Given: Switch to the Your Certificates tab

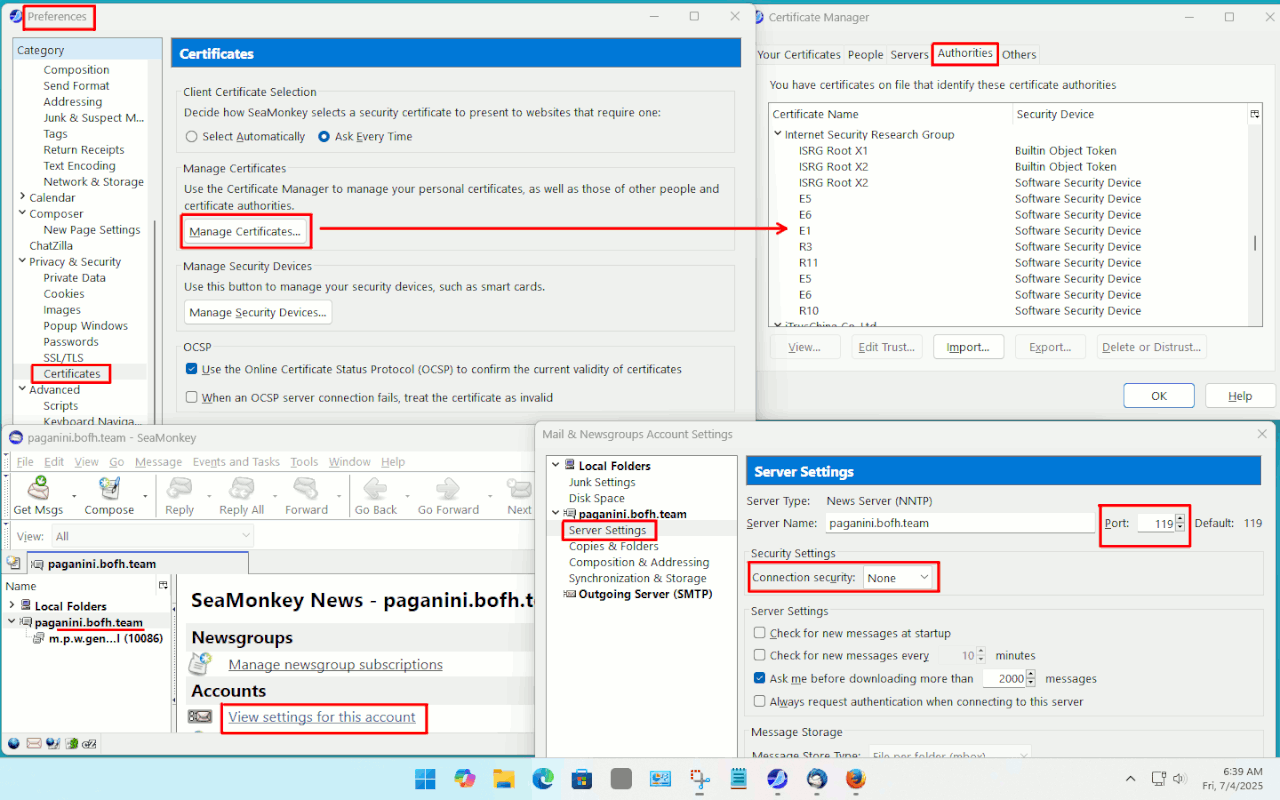Looking at the screenshot, I should tap(799, 55).
